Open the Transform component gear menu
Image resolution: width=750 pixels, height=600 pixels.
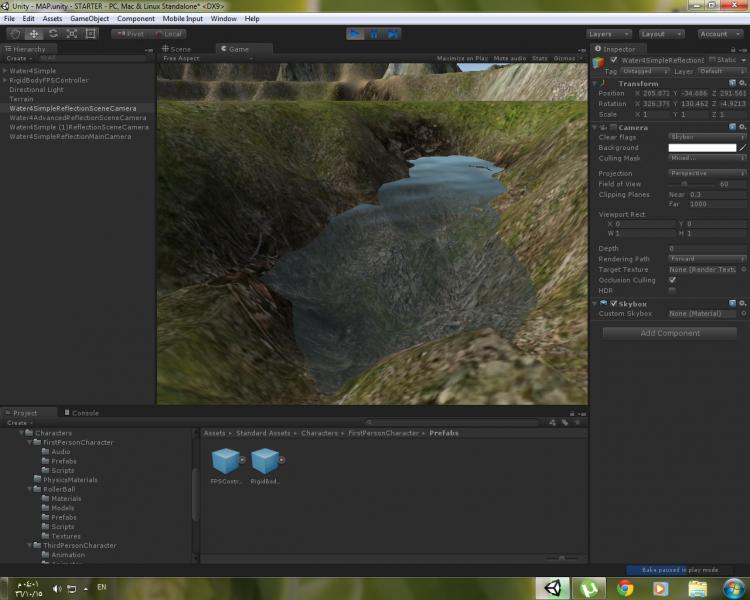pos(743,83)
